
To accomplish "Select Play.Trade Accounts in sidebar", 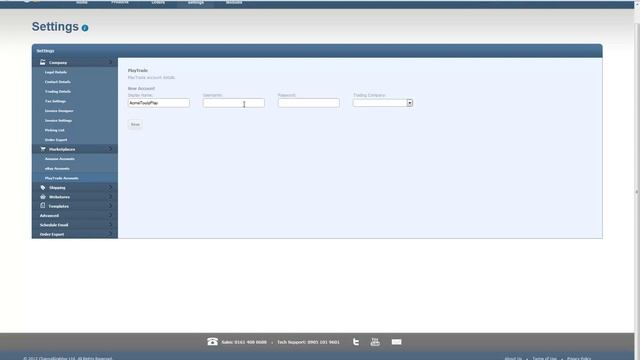I will pos(62,178).
